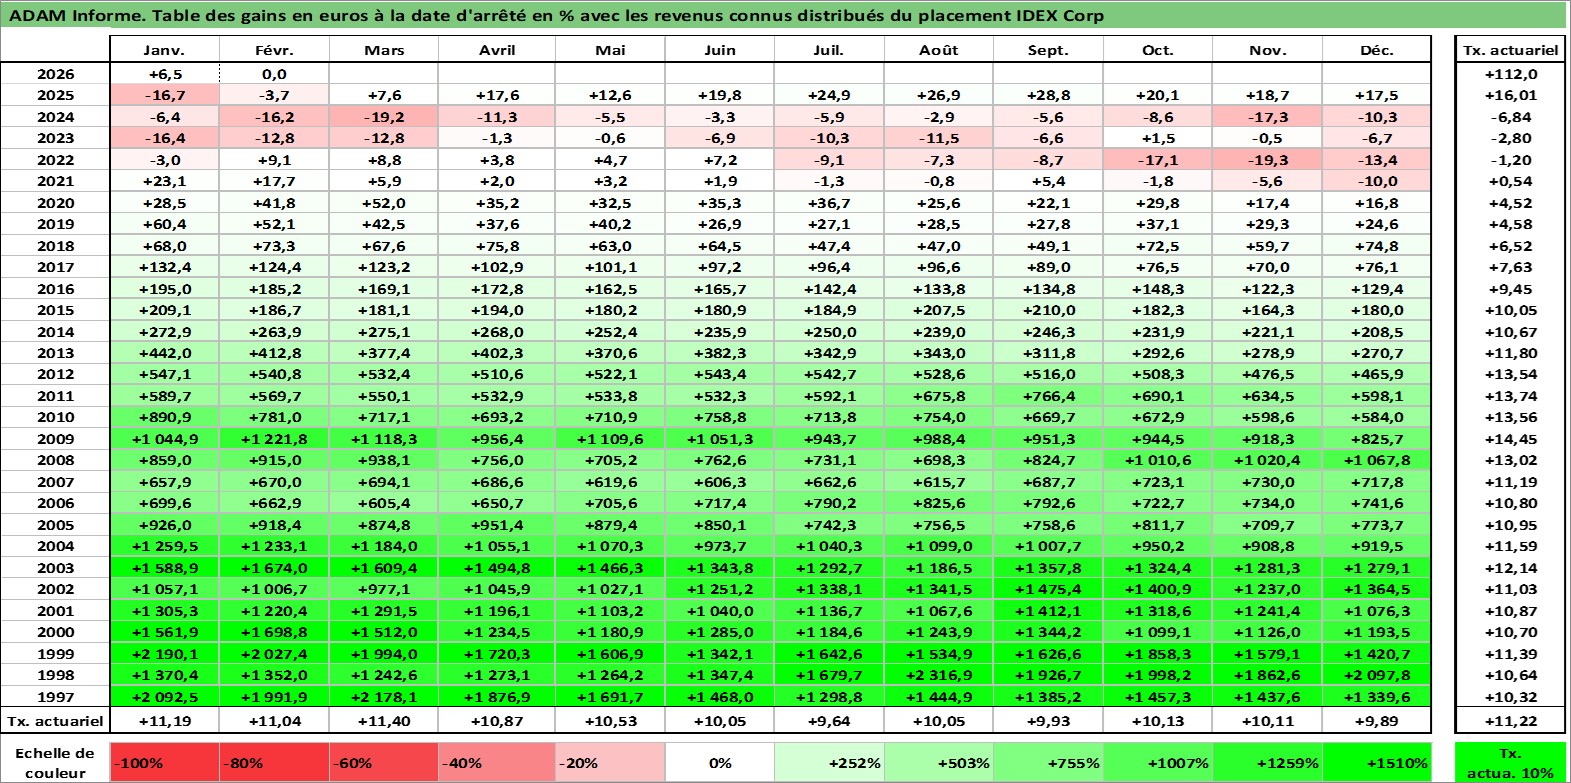Click the '+11,22' overall actuarial rate cell
The height and width of the screenshot is (783, 1571).
tap(1510, 721)
